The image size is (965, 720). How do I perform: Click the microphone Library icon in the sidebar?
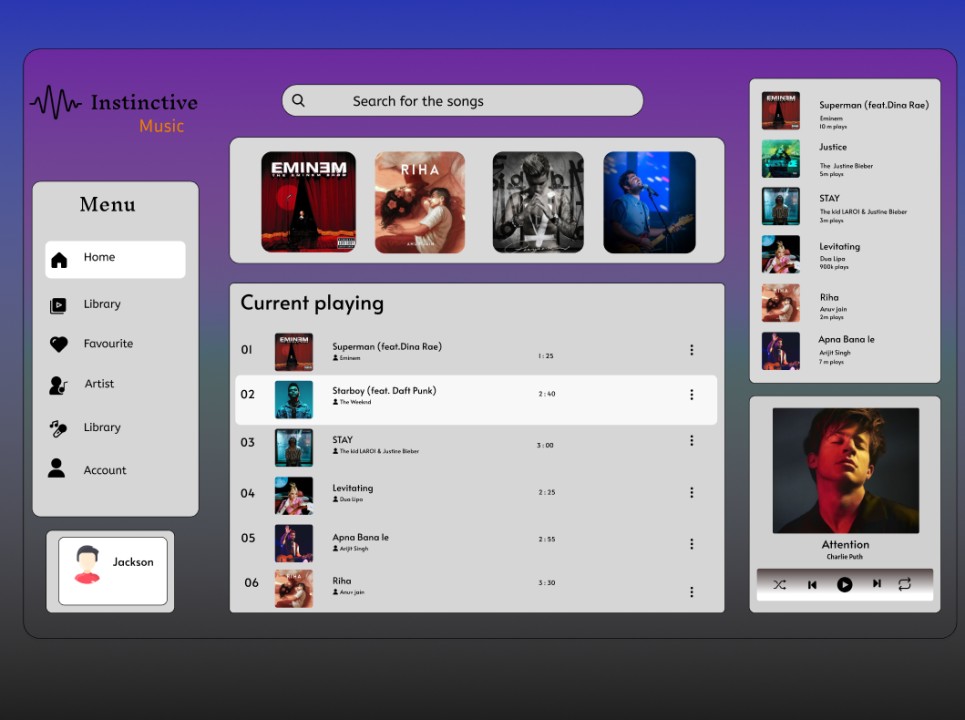(x=60, y=427)
